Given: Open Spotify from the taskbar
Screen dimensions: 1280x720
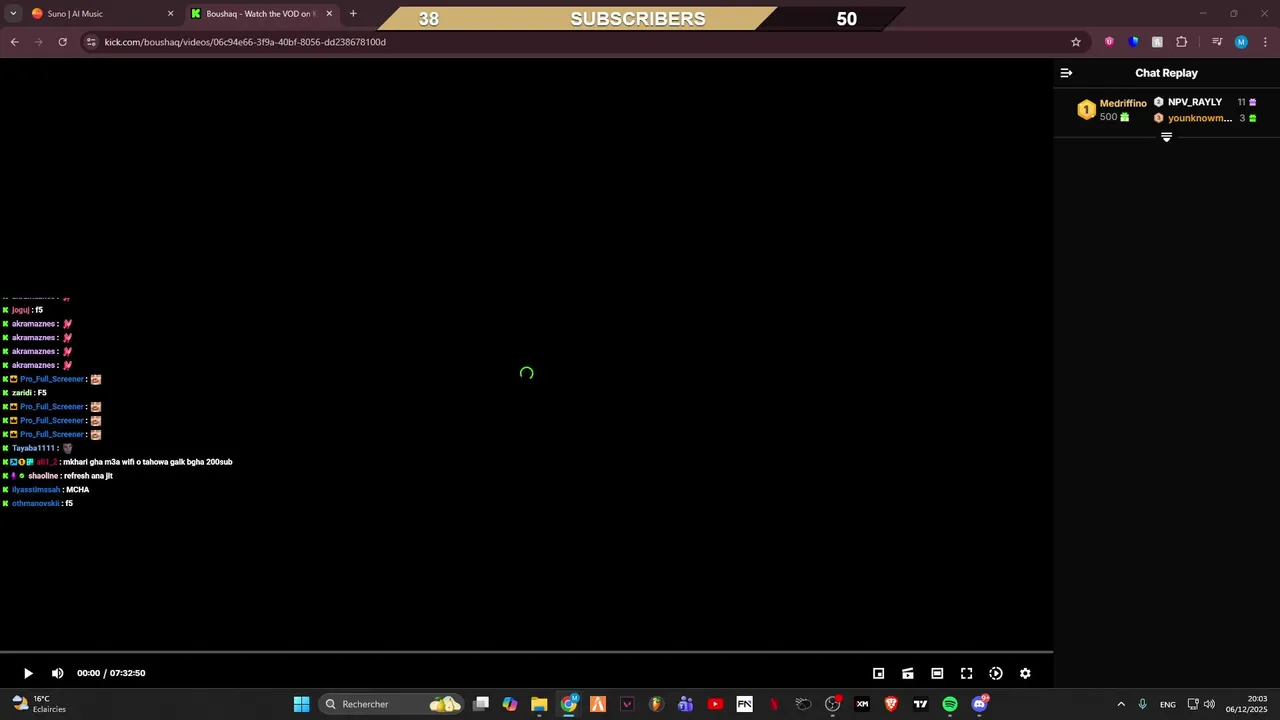Looking at the screenshot, I should [x=950, y=704].
